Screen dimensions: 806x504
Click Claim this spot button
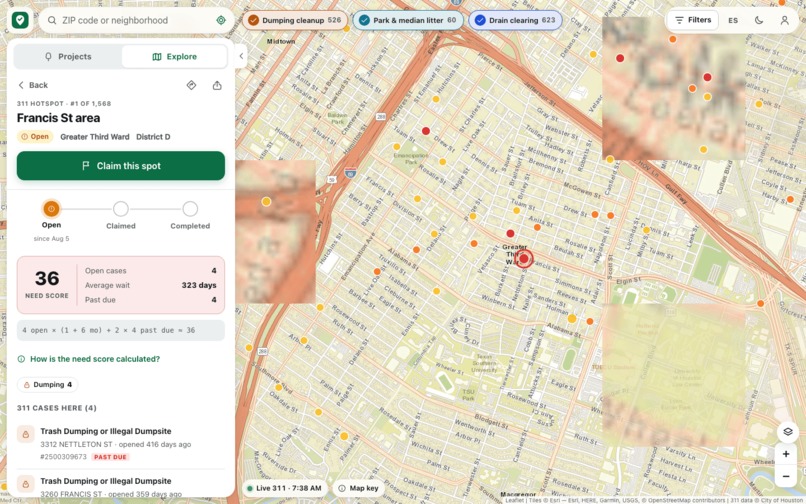click(x=121, y=166)
